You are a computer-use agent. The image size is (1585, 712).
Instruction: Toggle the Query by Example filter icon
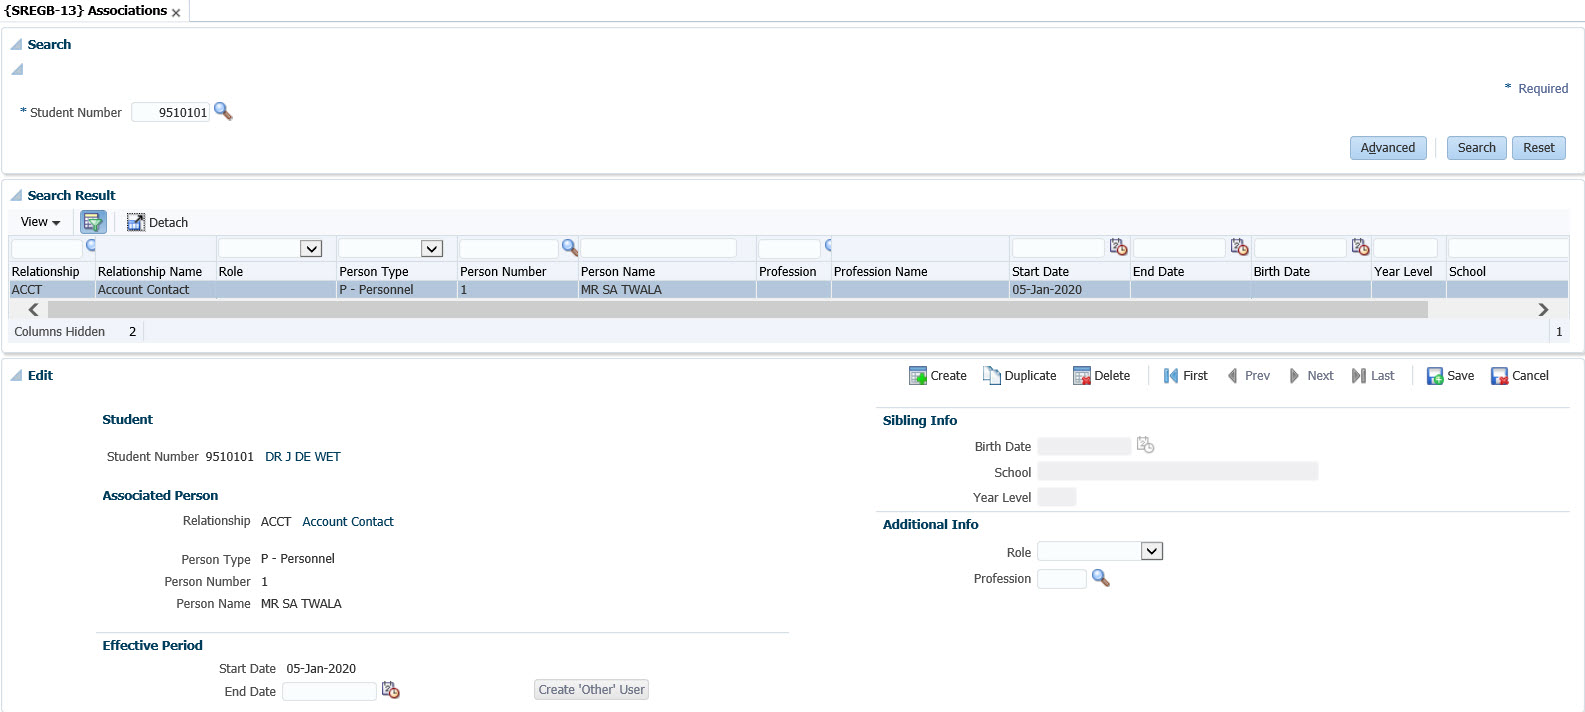93,222
